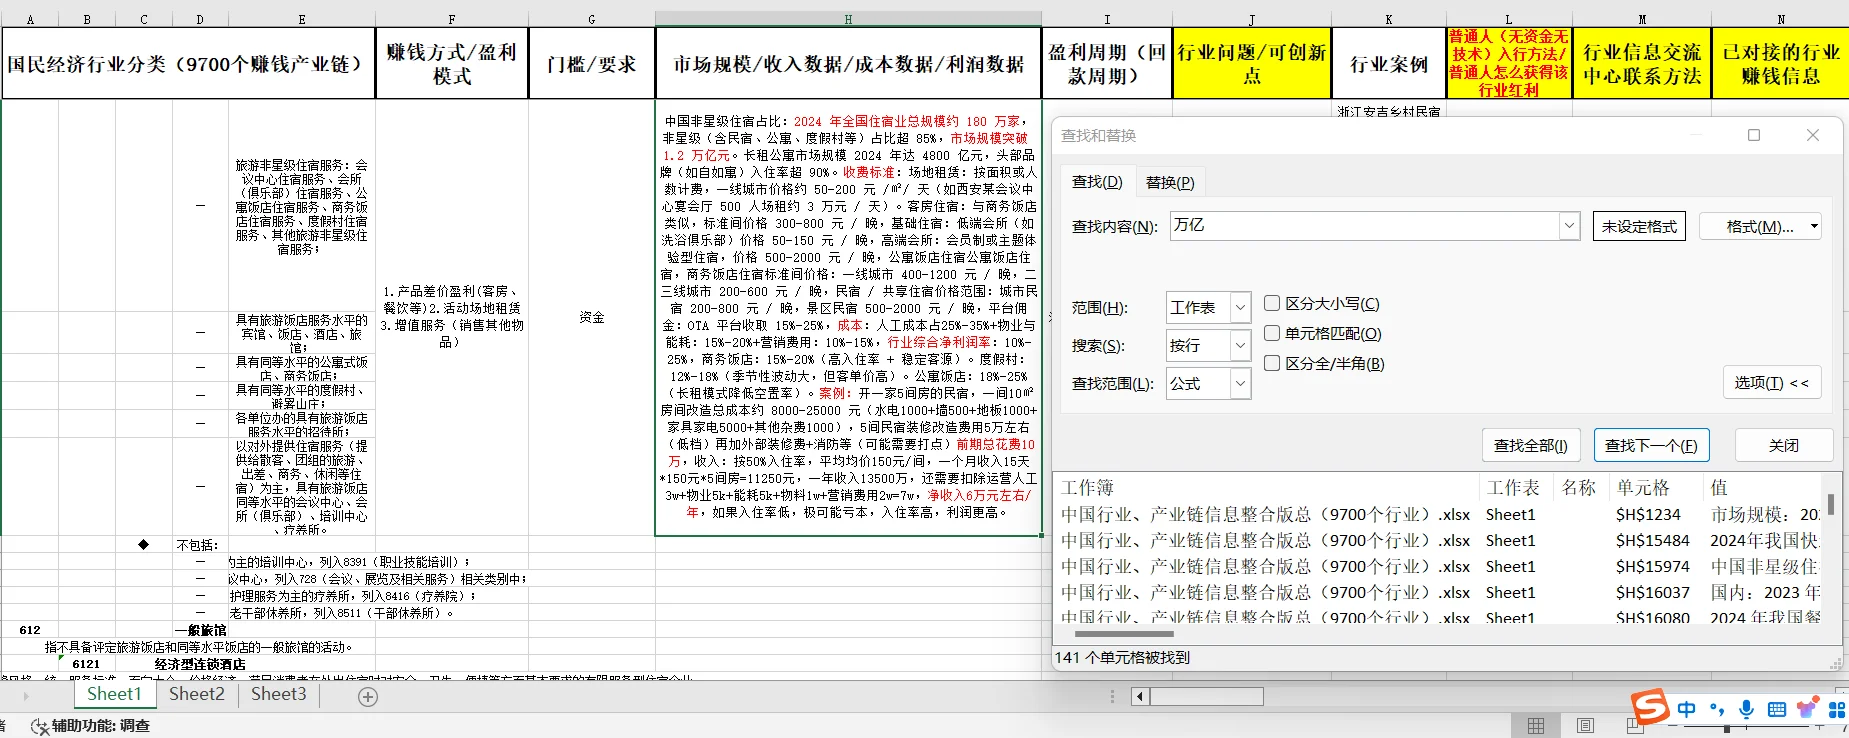Screen dimensions: 1849x738
Task: Maximize the Find and Replace dialog
Action: coord(1754,135)
